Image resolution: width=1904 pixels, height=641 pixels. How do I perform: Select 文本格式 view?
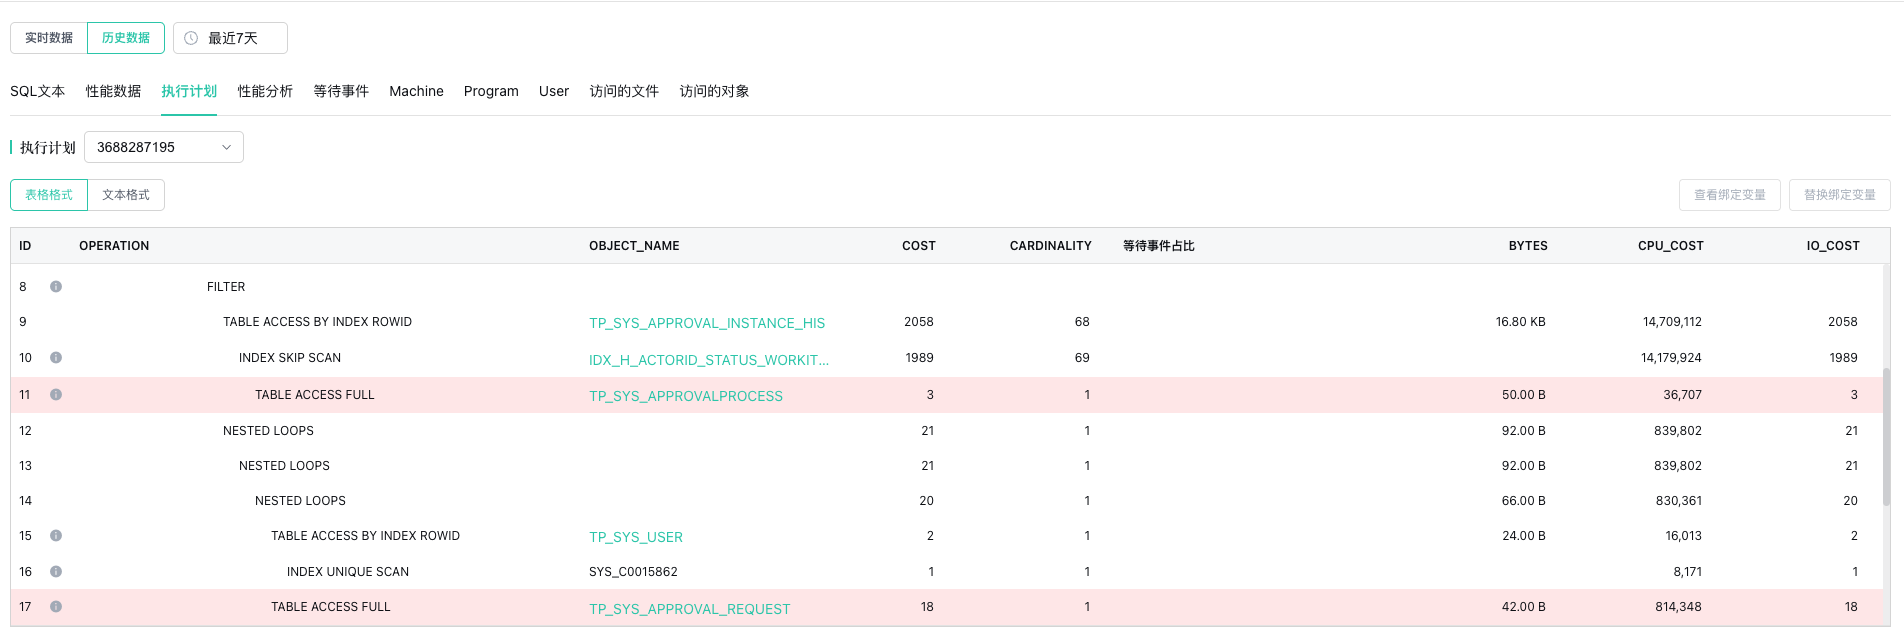coord(126,195)
